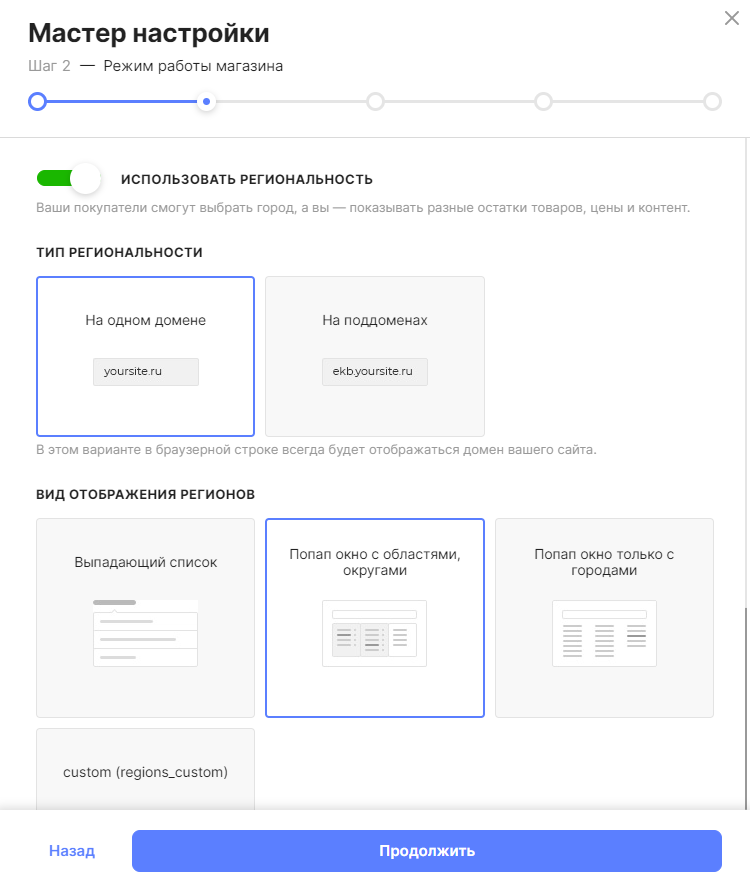Choose popup window with regions and districts
Screen dimensions: 750x886
tap(375, 618)
